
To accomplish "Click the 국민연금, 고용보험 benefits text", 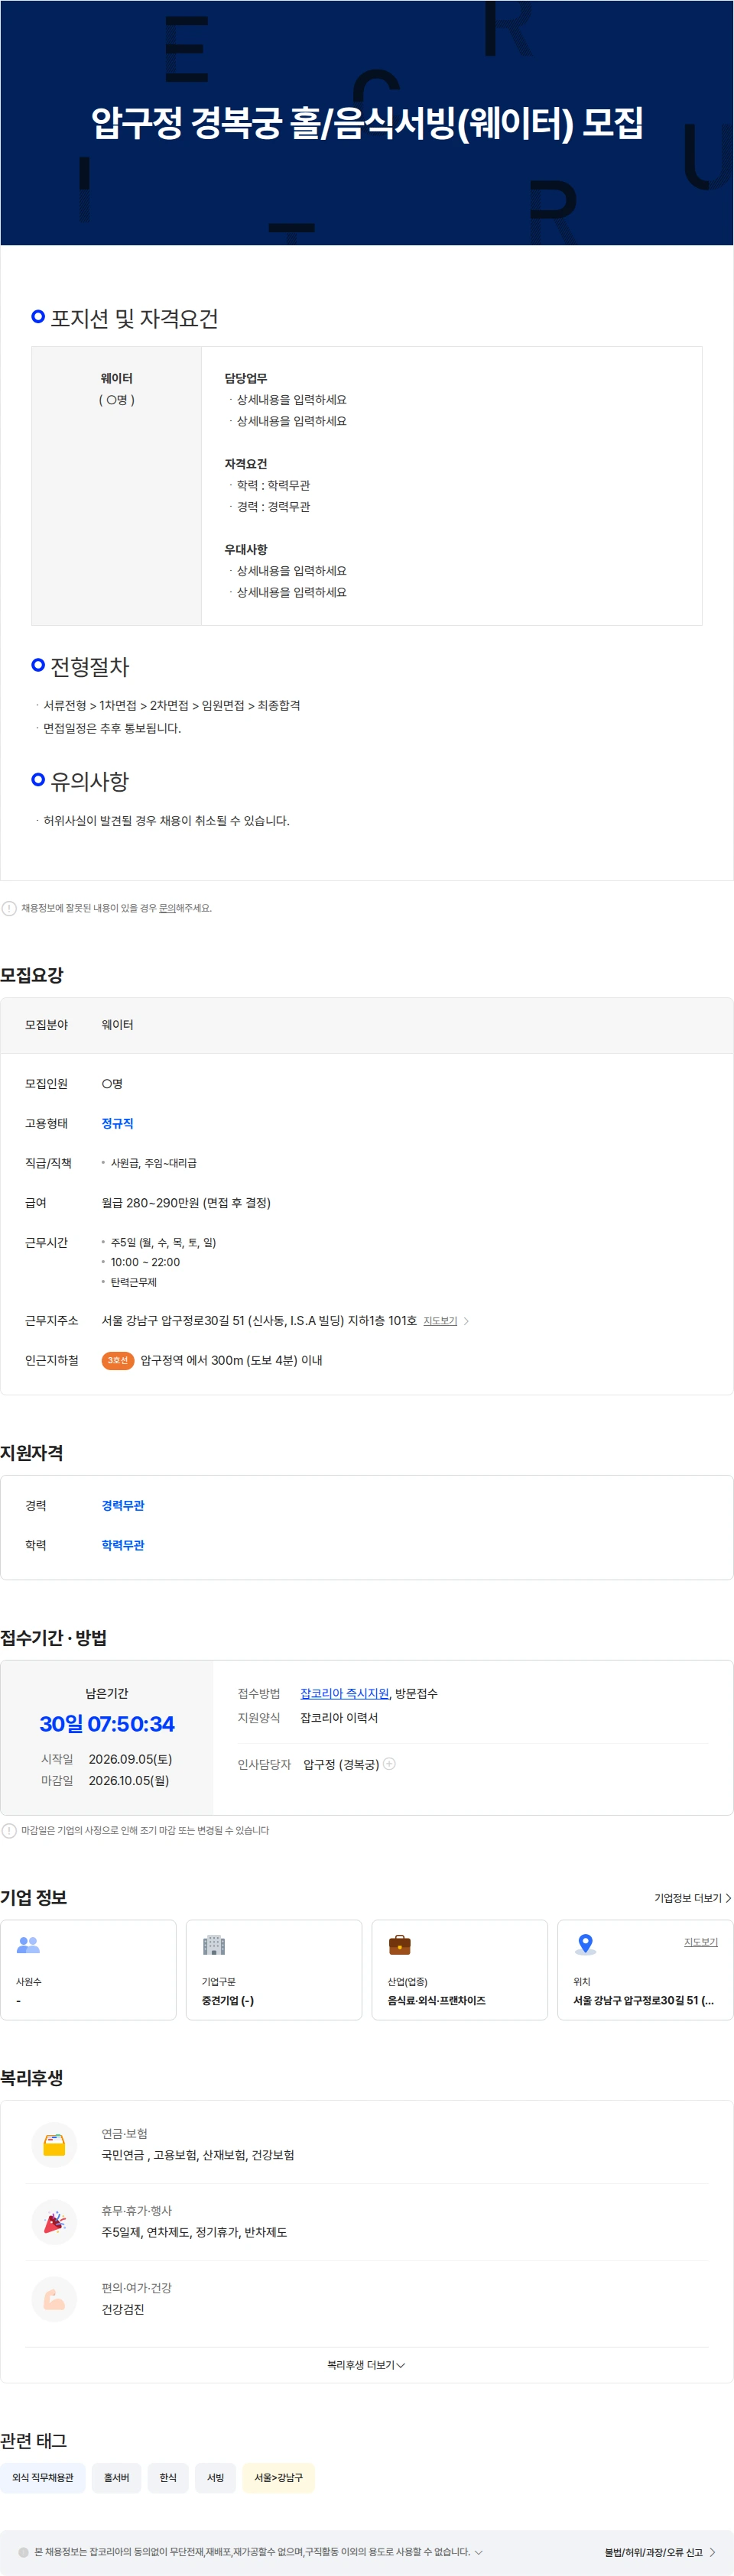I will pos(198,2155).
